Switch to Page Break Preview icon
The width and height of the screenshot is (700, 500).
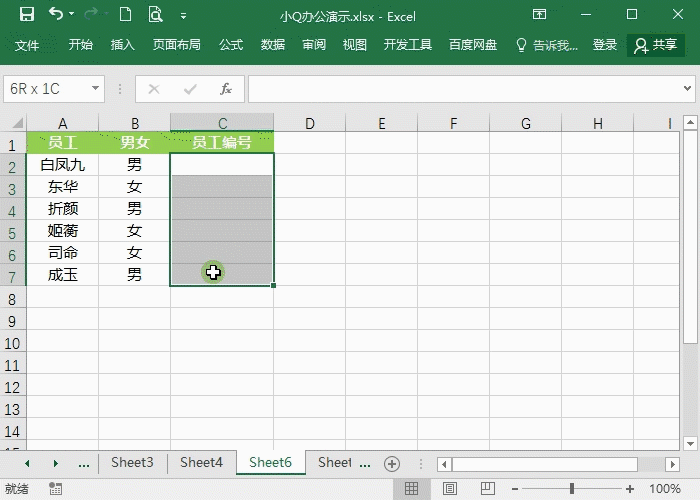[488, 489]
